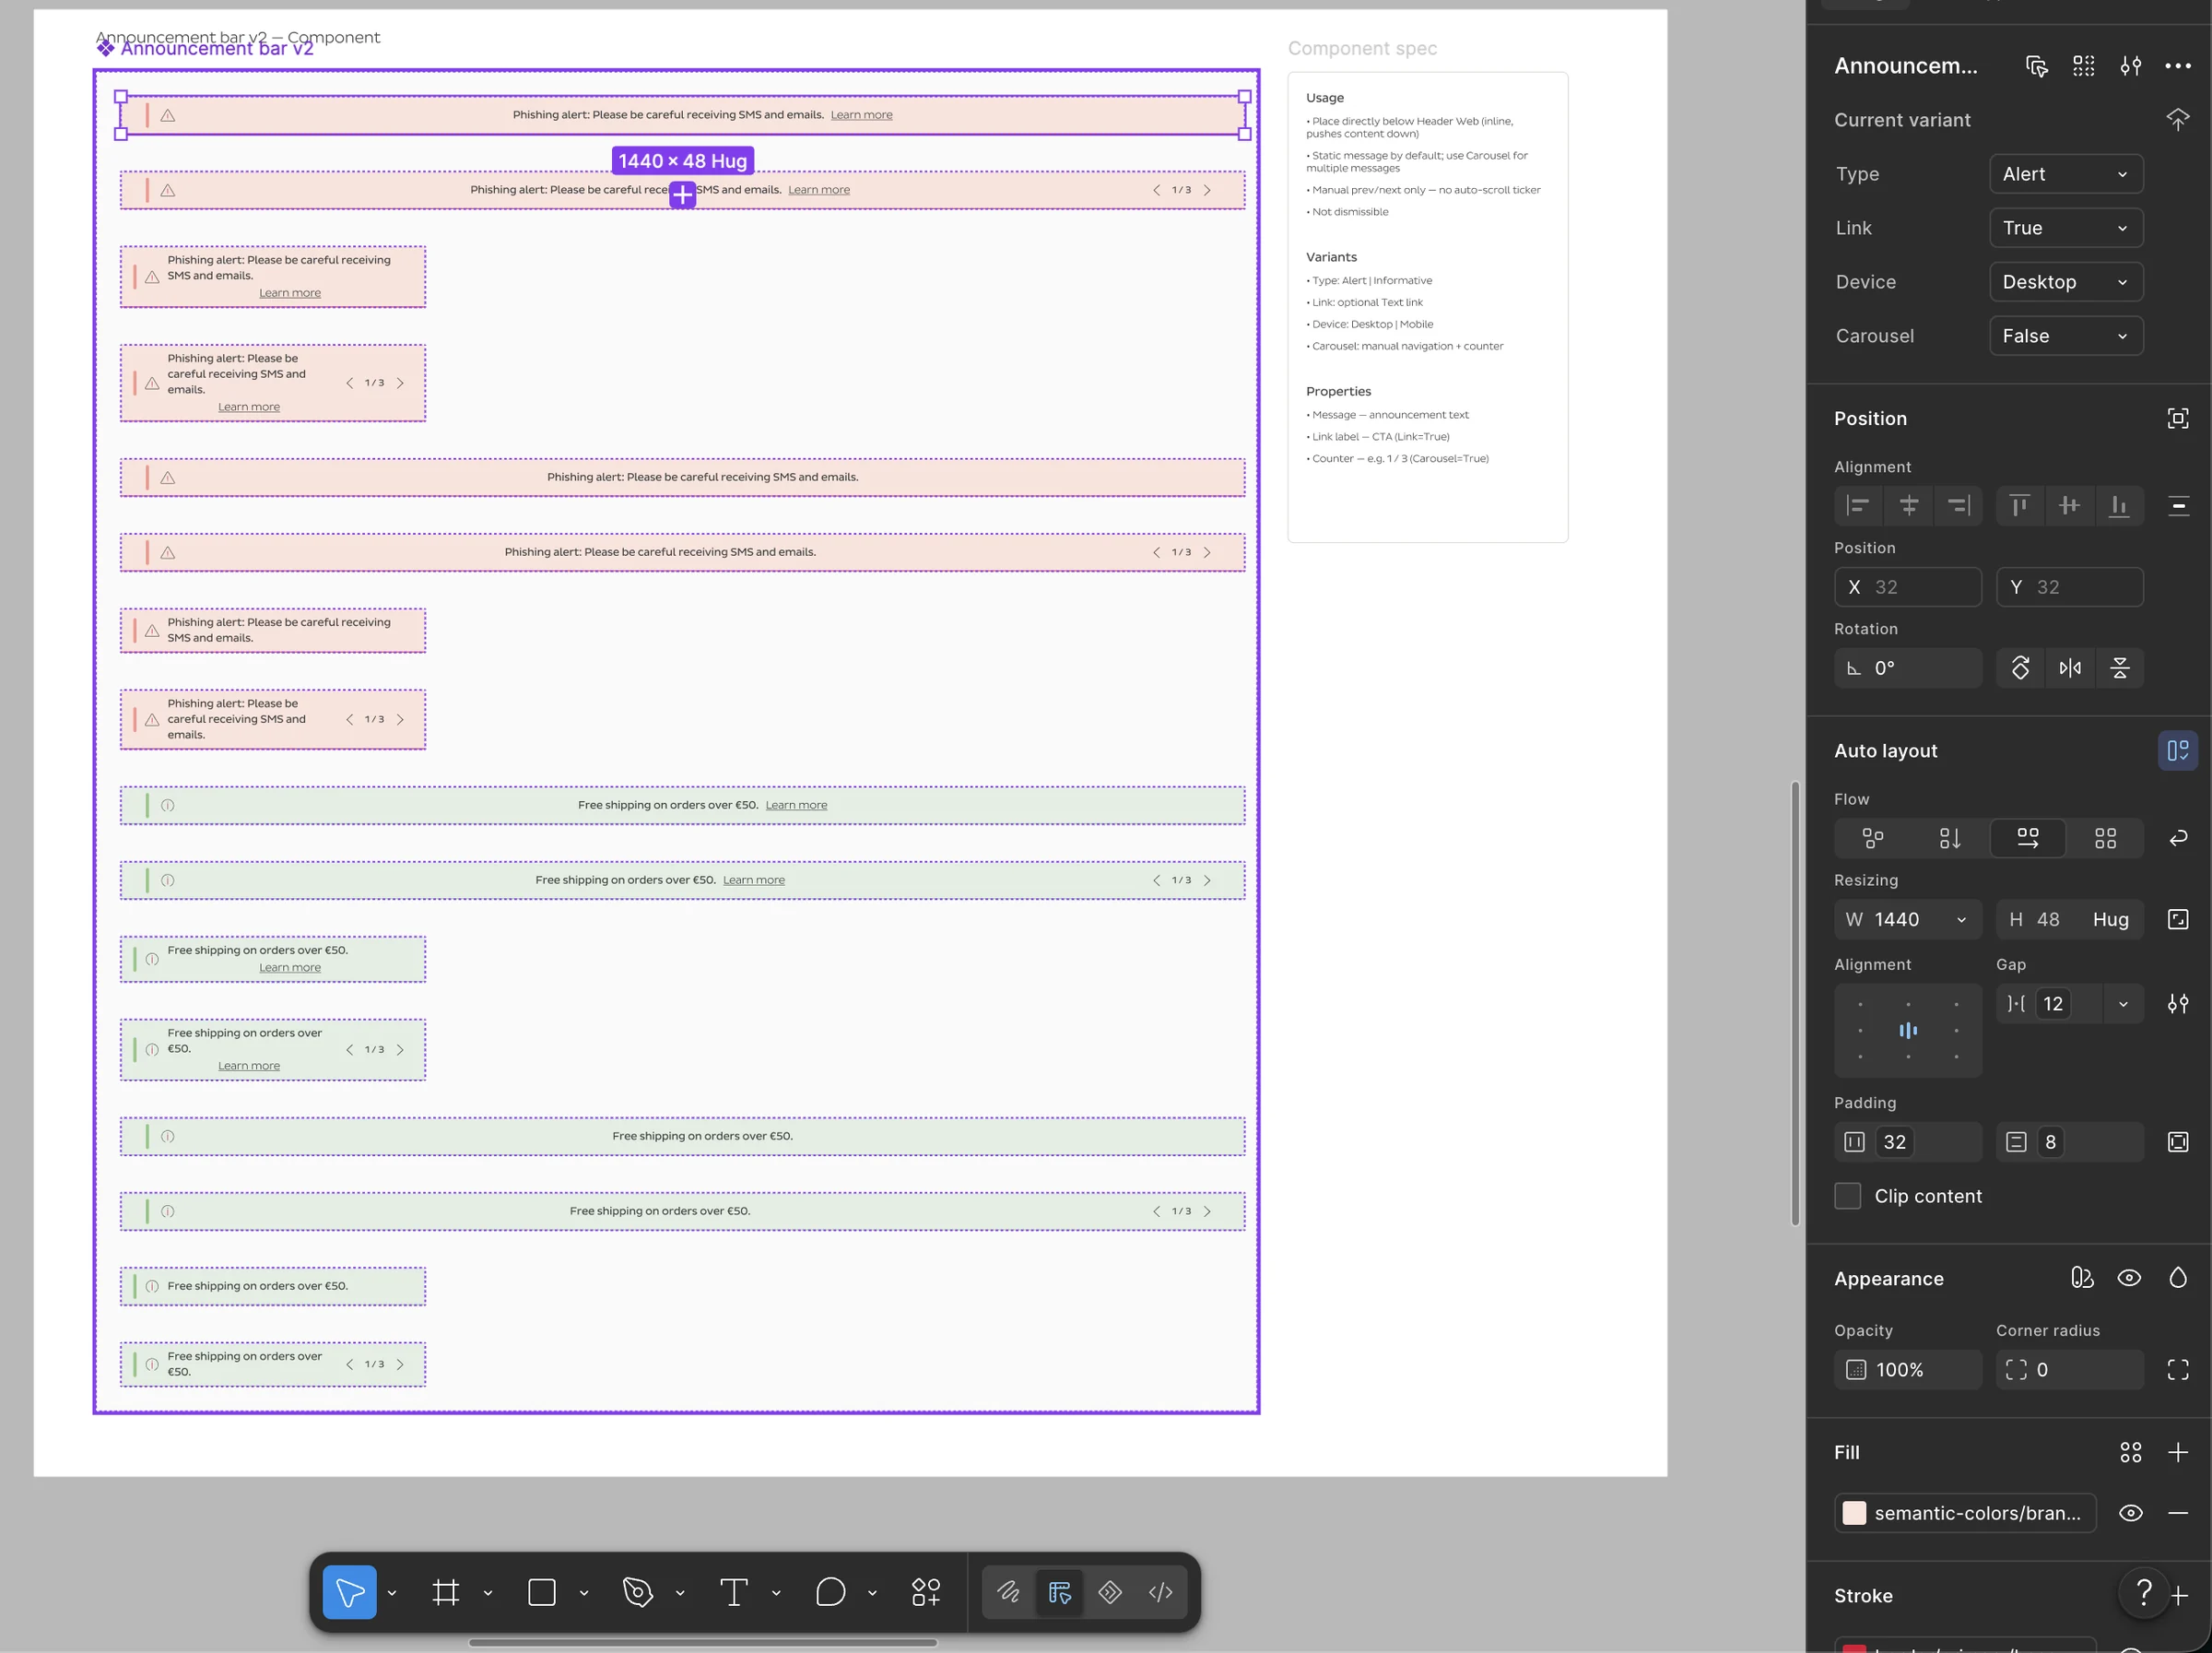Switch to Dev Mode code icon
The image size is (2212, 1653).
(x=1161, y=1591)
